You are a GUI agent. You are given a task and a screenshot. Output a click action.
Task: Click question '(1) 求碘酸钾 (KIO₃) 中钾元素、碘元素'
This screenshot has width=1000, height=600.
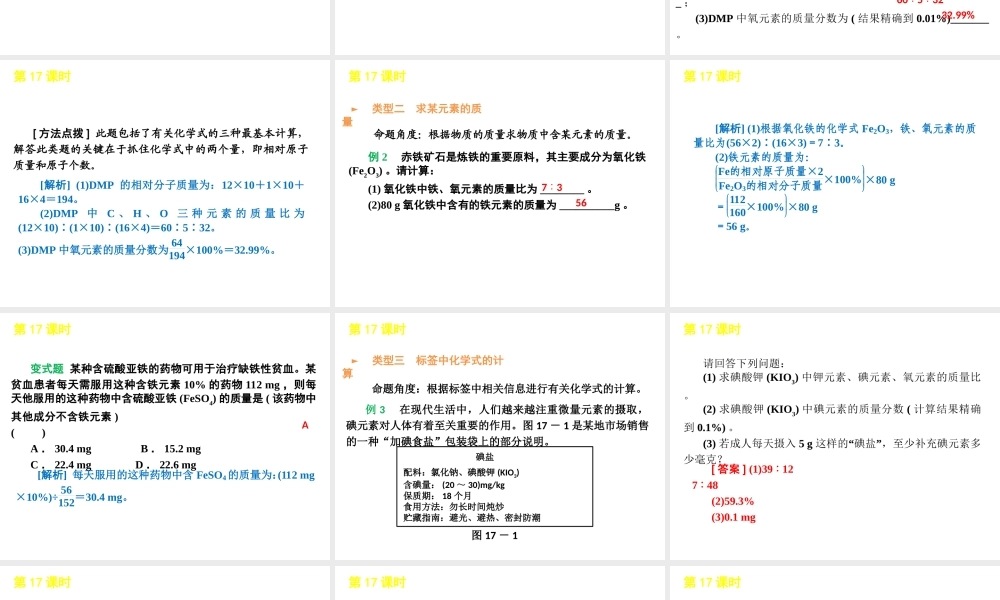tap(842, 377)
